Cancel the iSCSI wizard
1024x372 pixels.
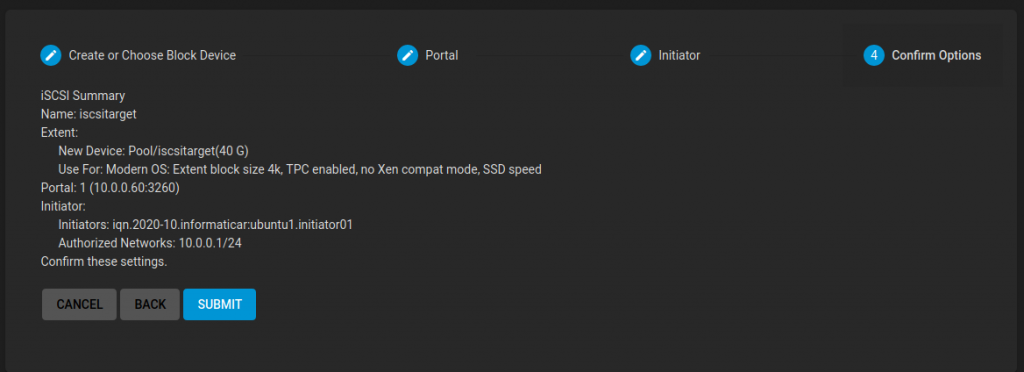(x=80, y=304)
